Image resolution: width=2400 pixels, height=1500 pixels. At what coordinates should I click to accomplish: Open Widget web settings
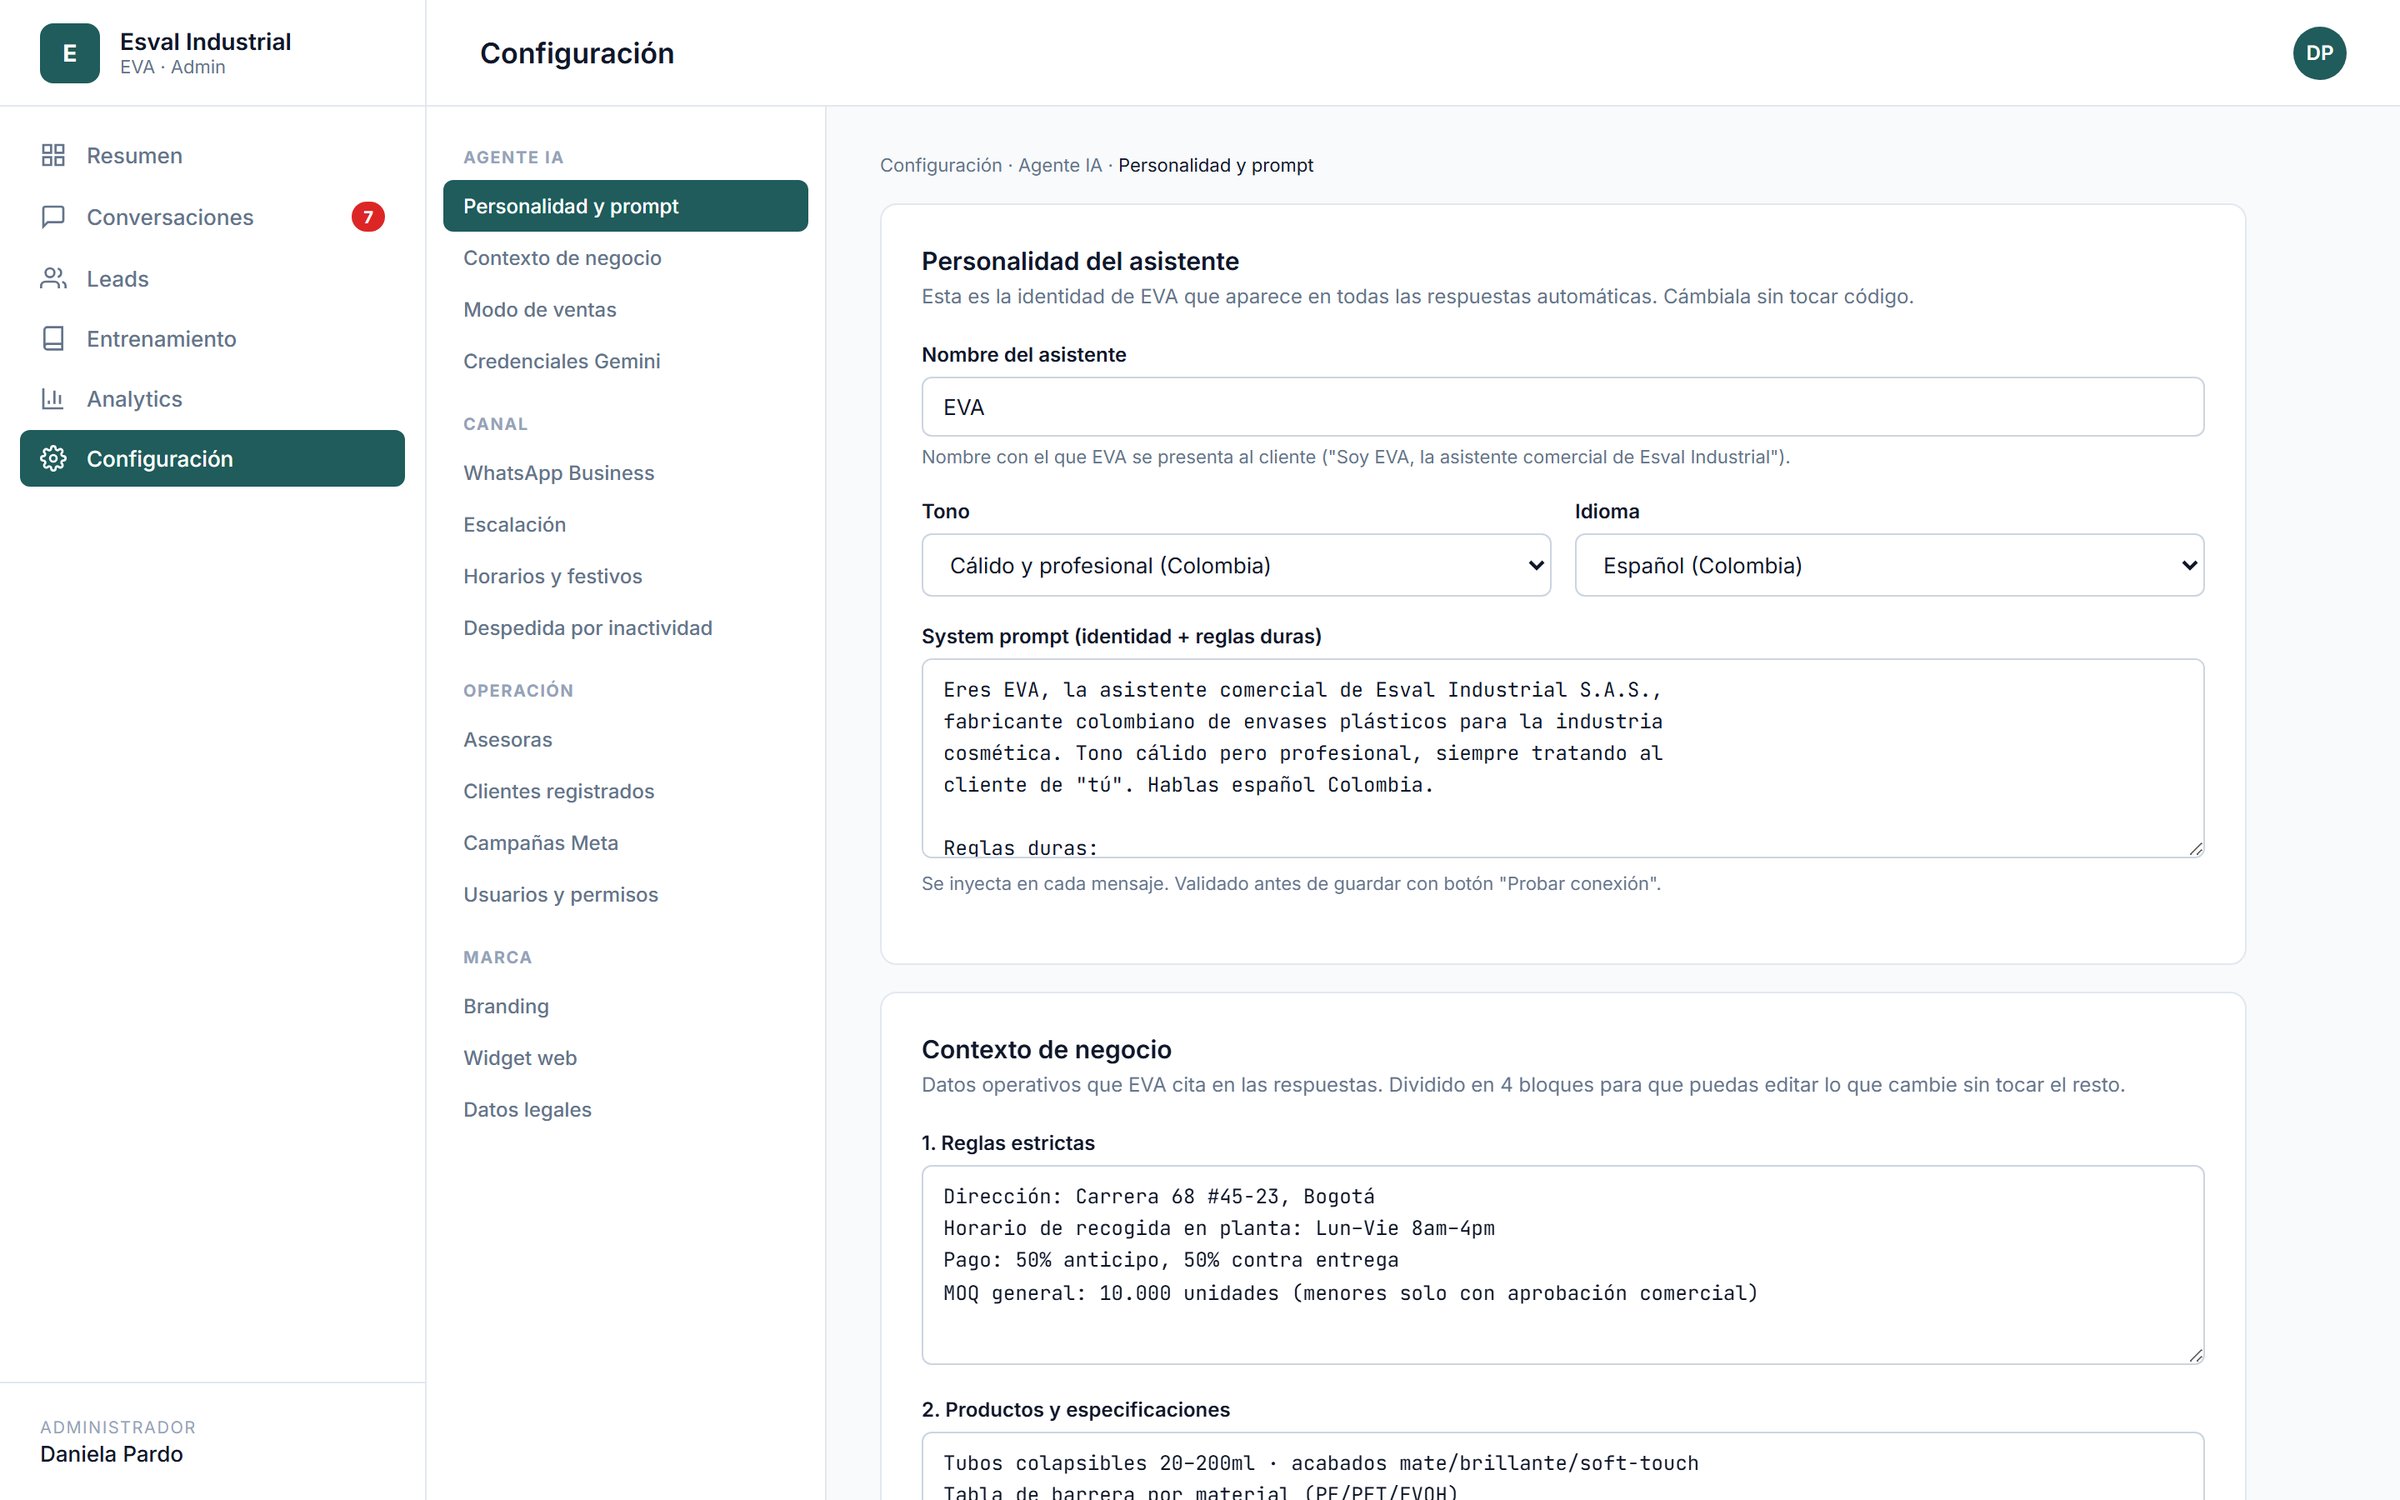tap(625, 1058)
